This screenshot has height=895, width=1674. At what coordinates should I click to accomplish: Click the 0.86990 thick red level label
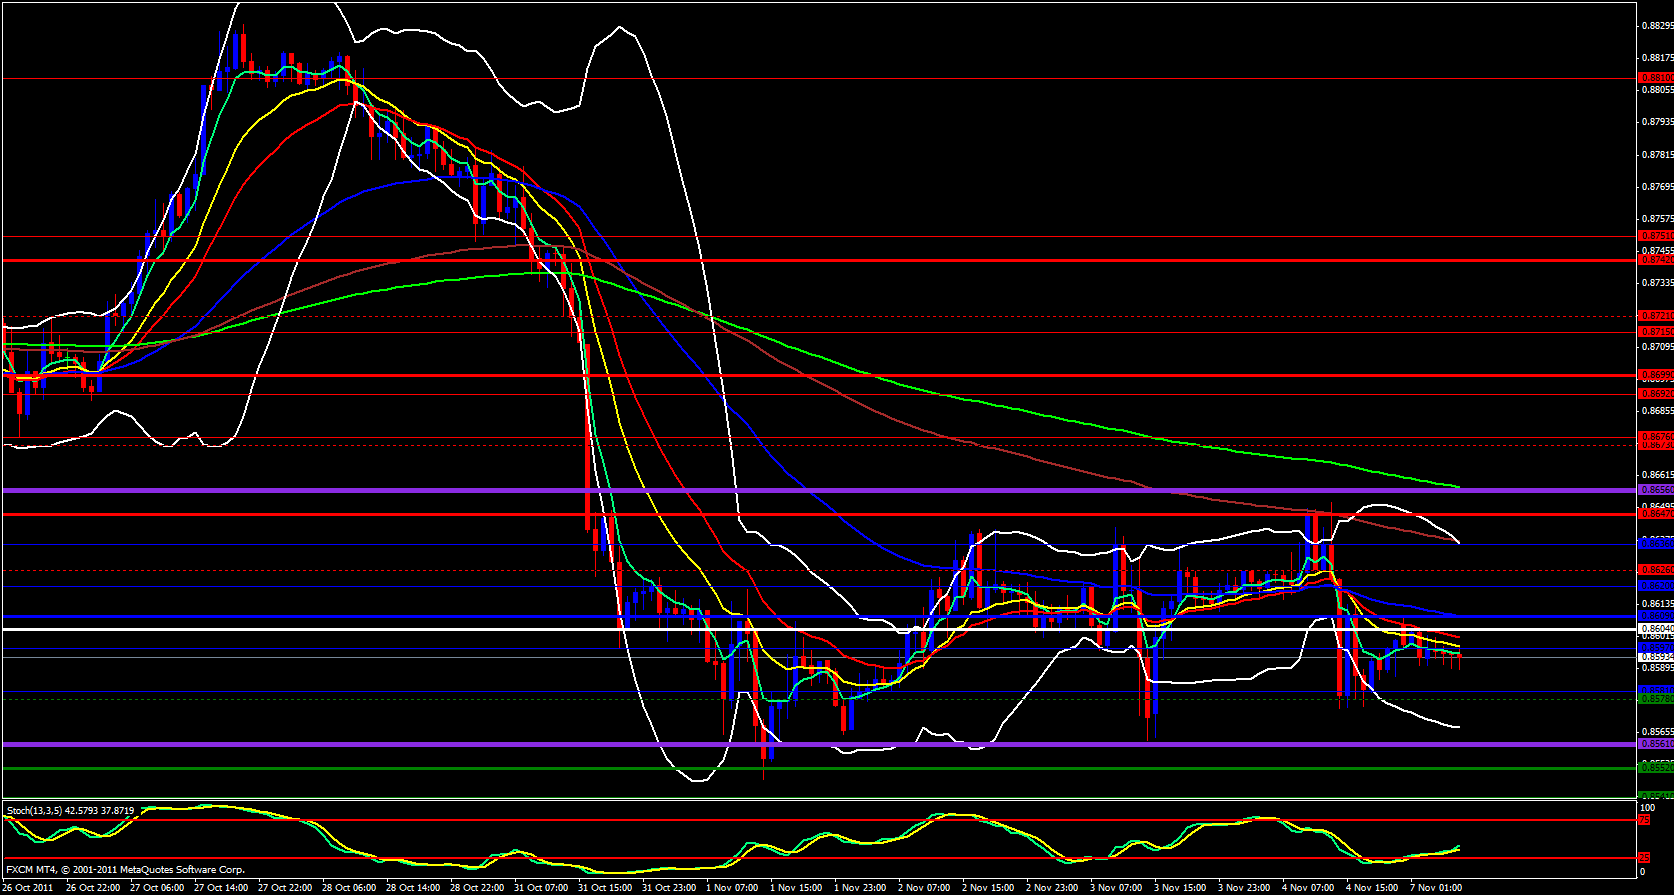(1655, 375)
